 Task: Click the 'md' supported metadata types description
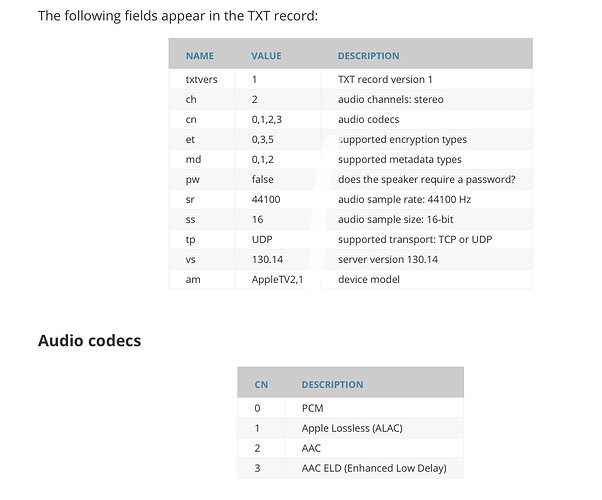tap(400, 159)
